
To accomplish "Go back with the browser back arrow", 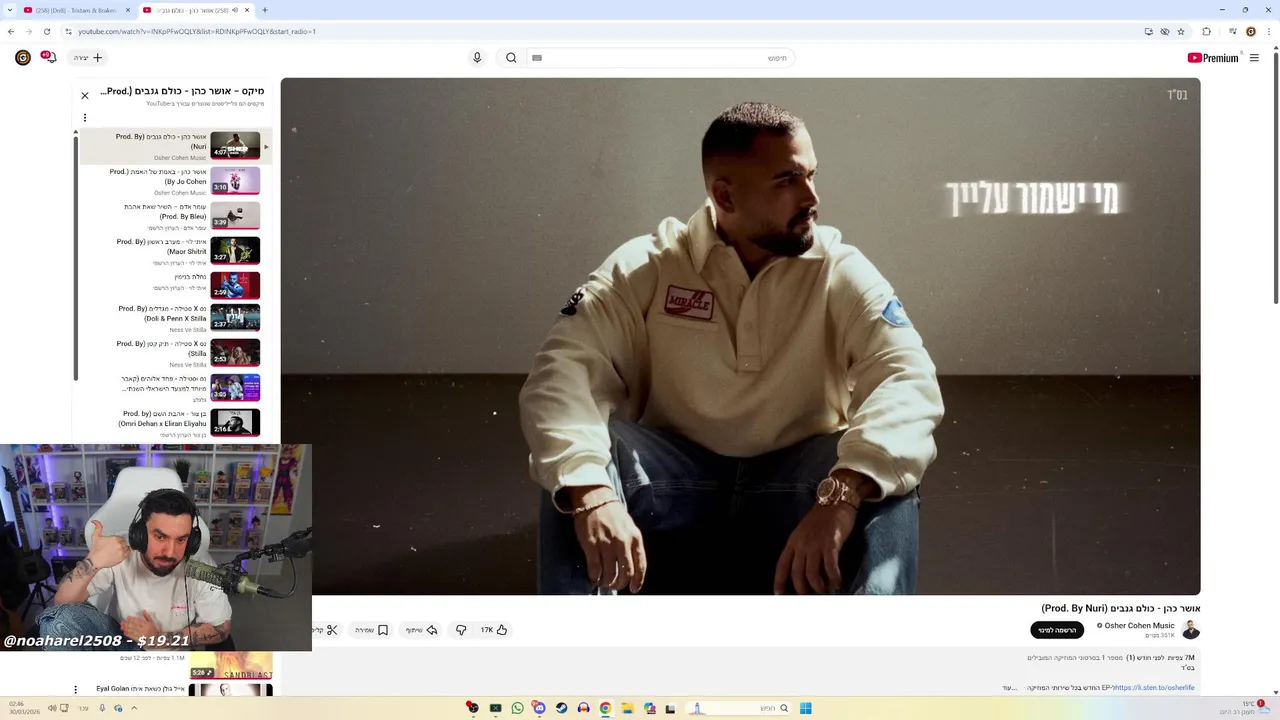I will [11, 31].
